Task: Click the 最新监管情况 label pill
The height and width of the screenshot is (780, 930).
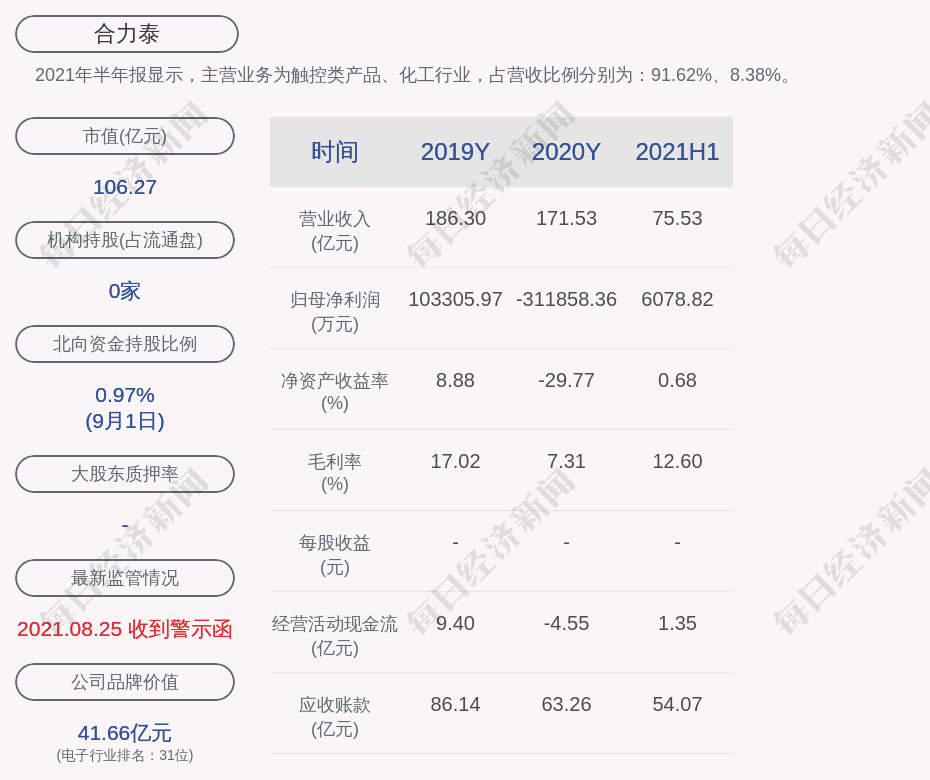Action: [125, 578]
